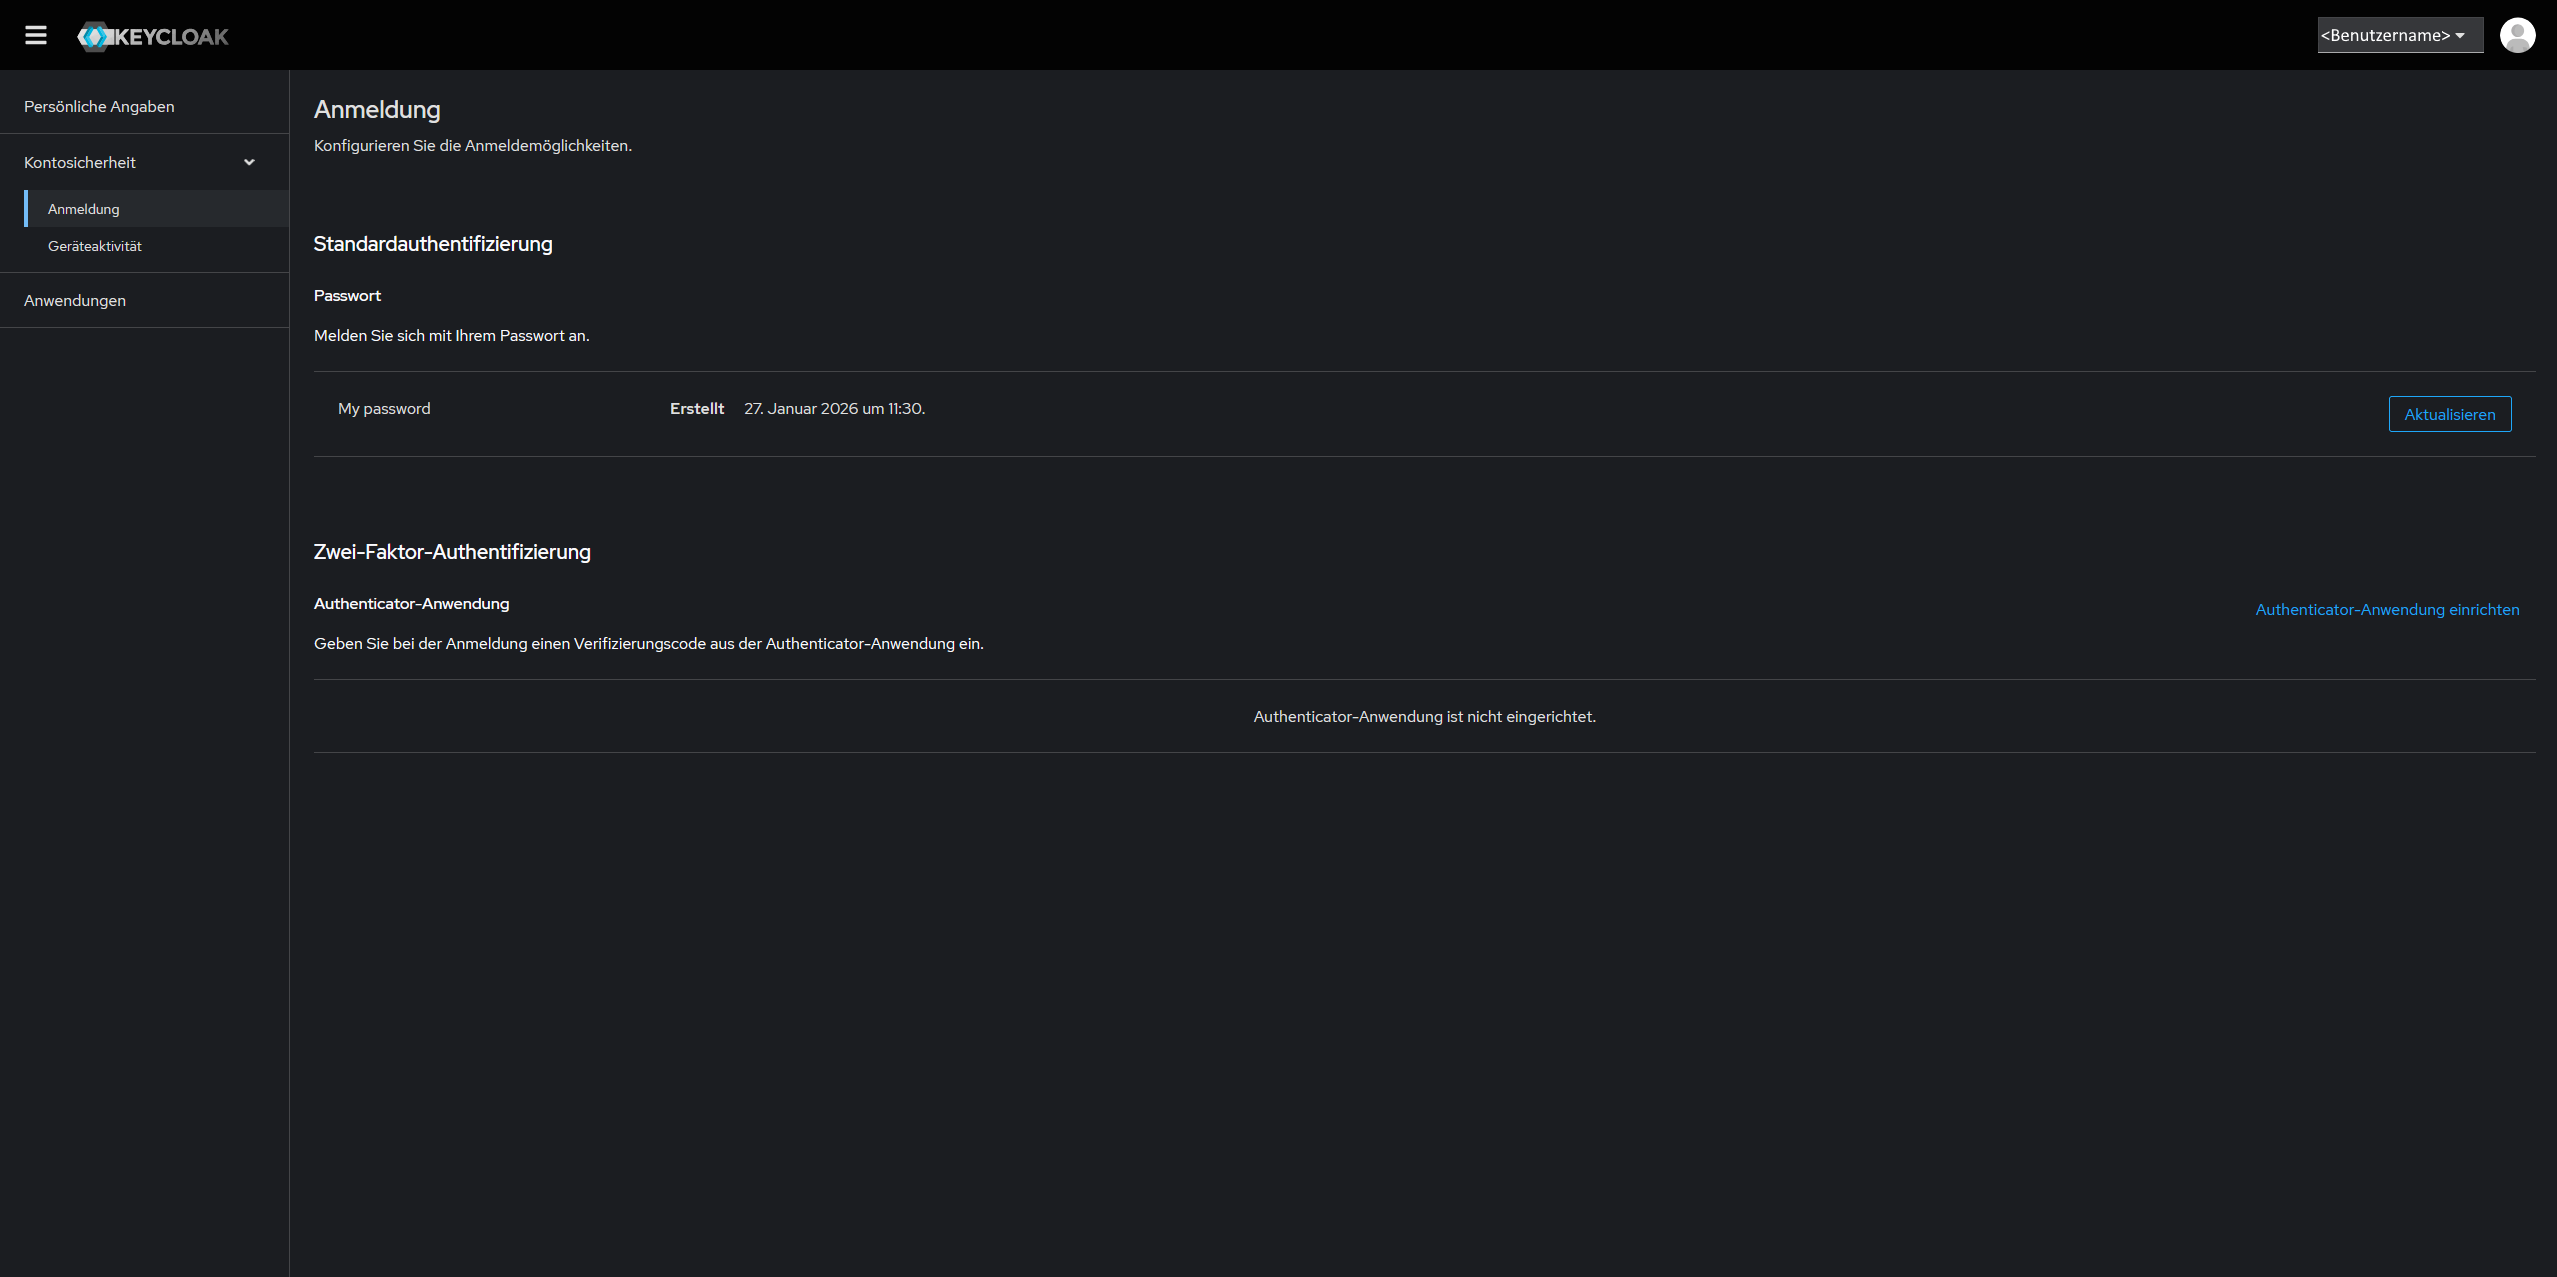This screenshot has width=2557, height=1277.
Task: Select the Kontosicherheit sidebar section
Action: coord(80,162)
